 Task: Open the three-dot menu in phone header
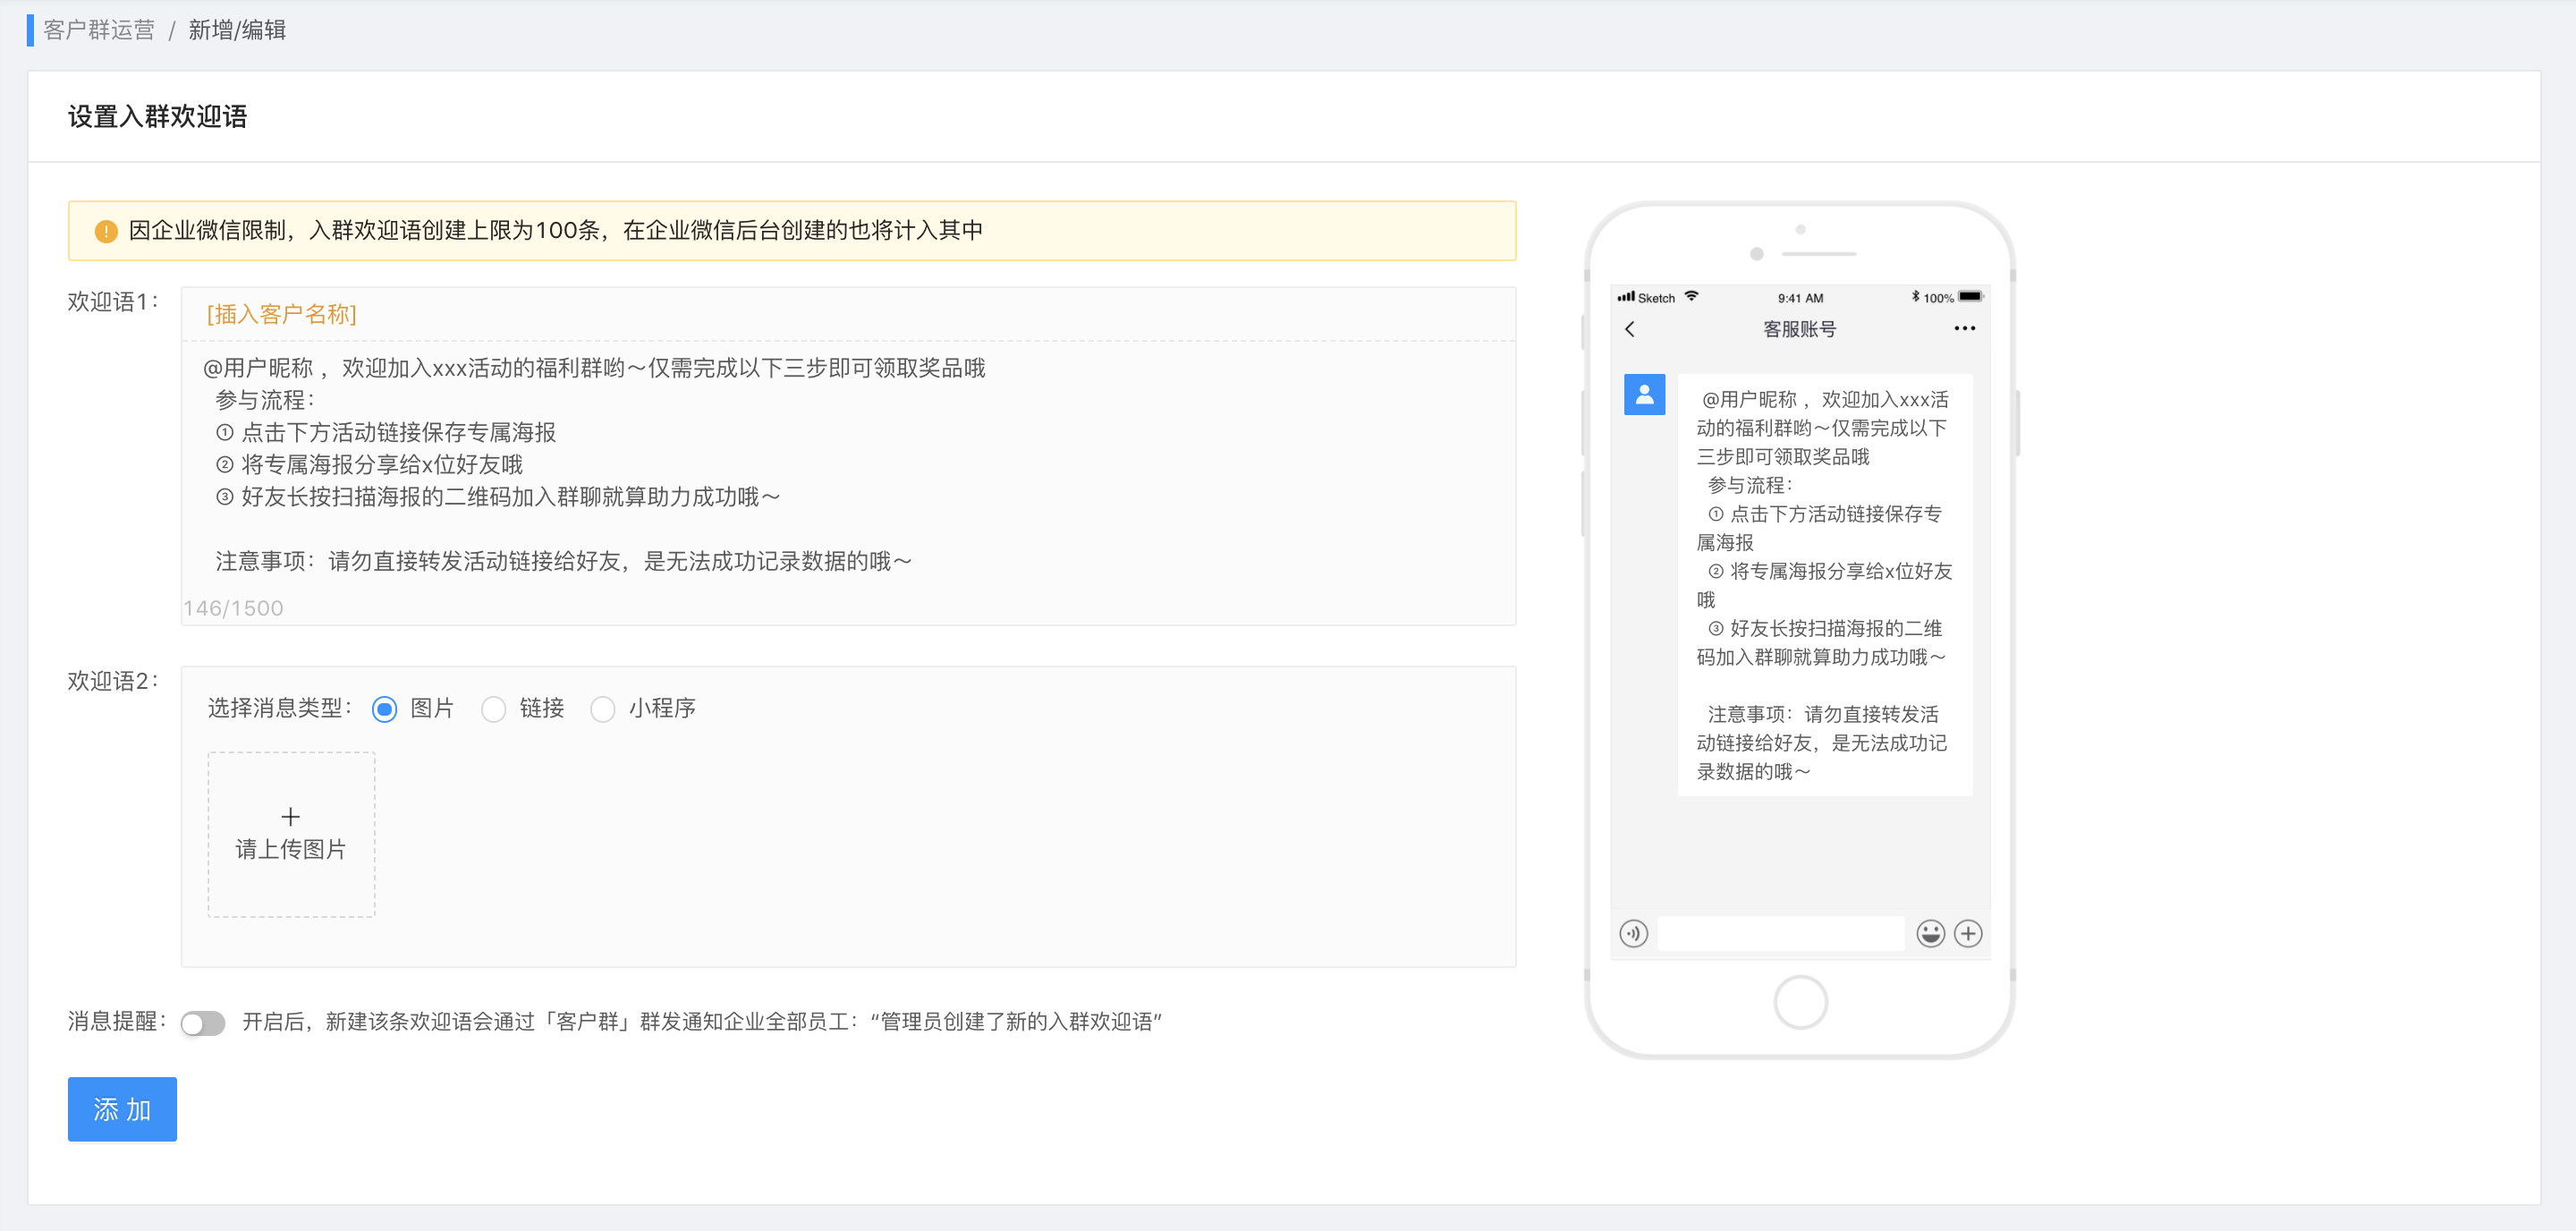(x=1964, y=329)
